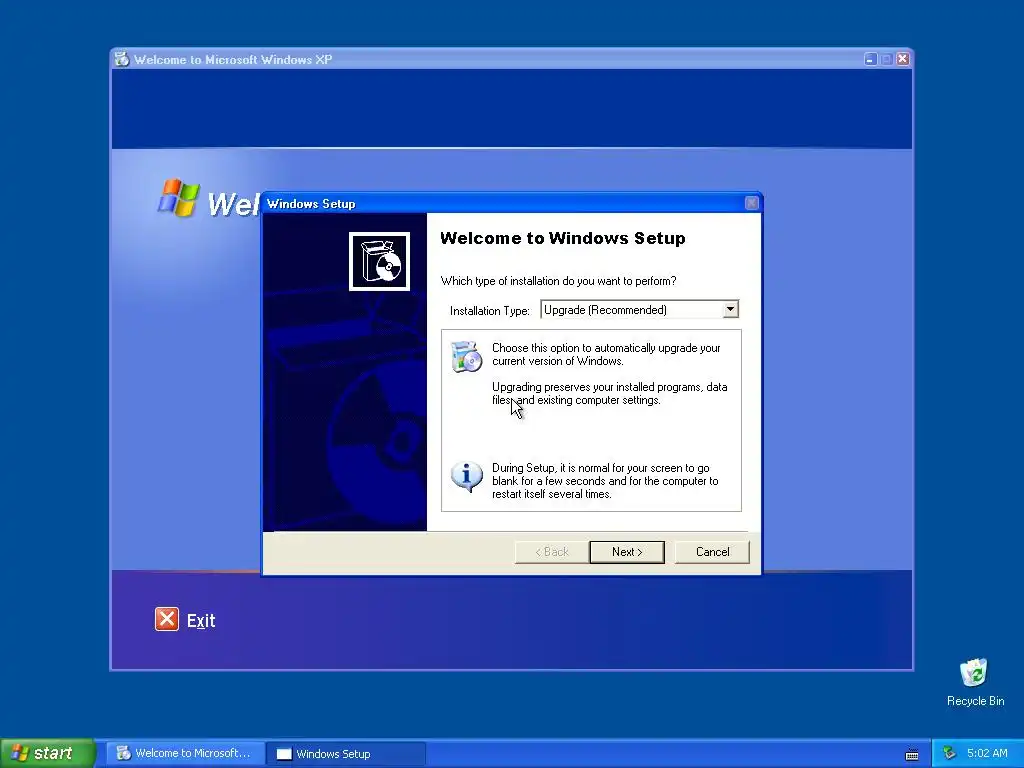Viewport: 1024px width, 768px height.
Task: Click the 'During Setup, it is normal' note
Action: click(605, 481)
